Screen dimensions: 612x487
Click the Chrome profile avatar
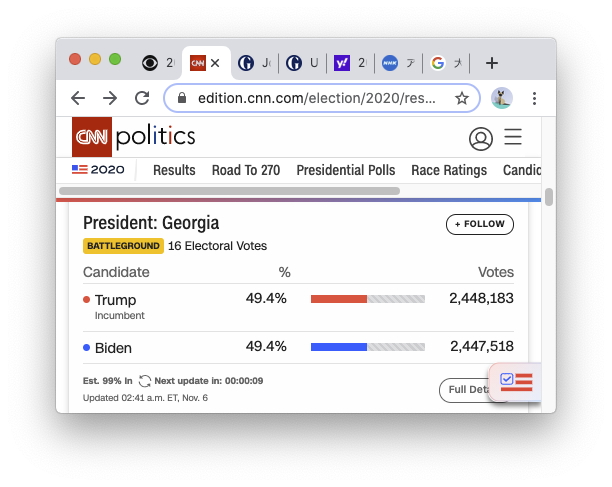(502, 98)
